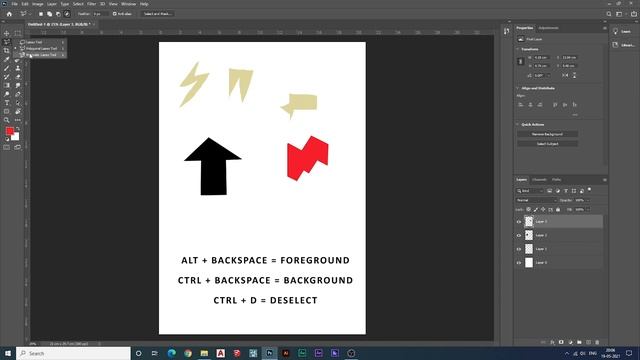Open the rotation angle dropdown

coord(548,76)
